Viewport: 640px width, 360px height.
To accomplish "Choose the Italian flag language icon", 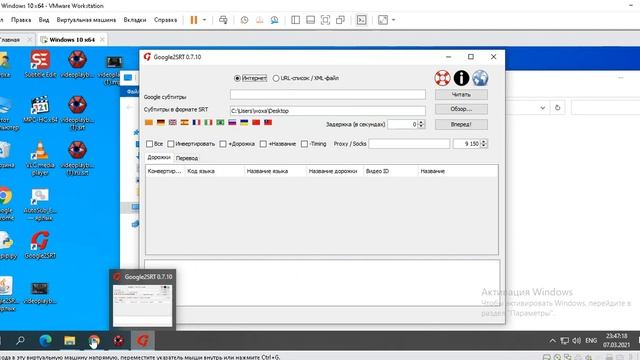I will tap(208, 122).
